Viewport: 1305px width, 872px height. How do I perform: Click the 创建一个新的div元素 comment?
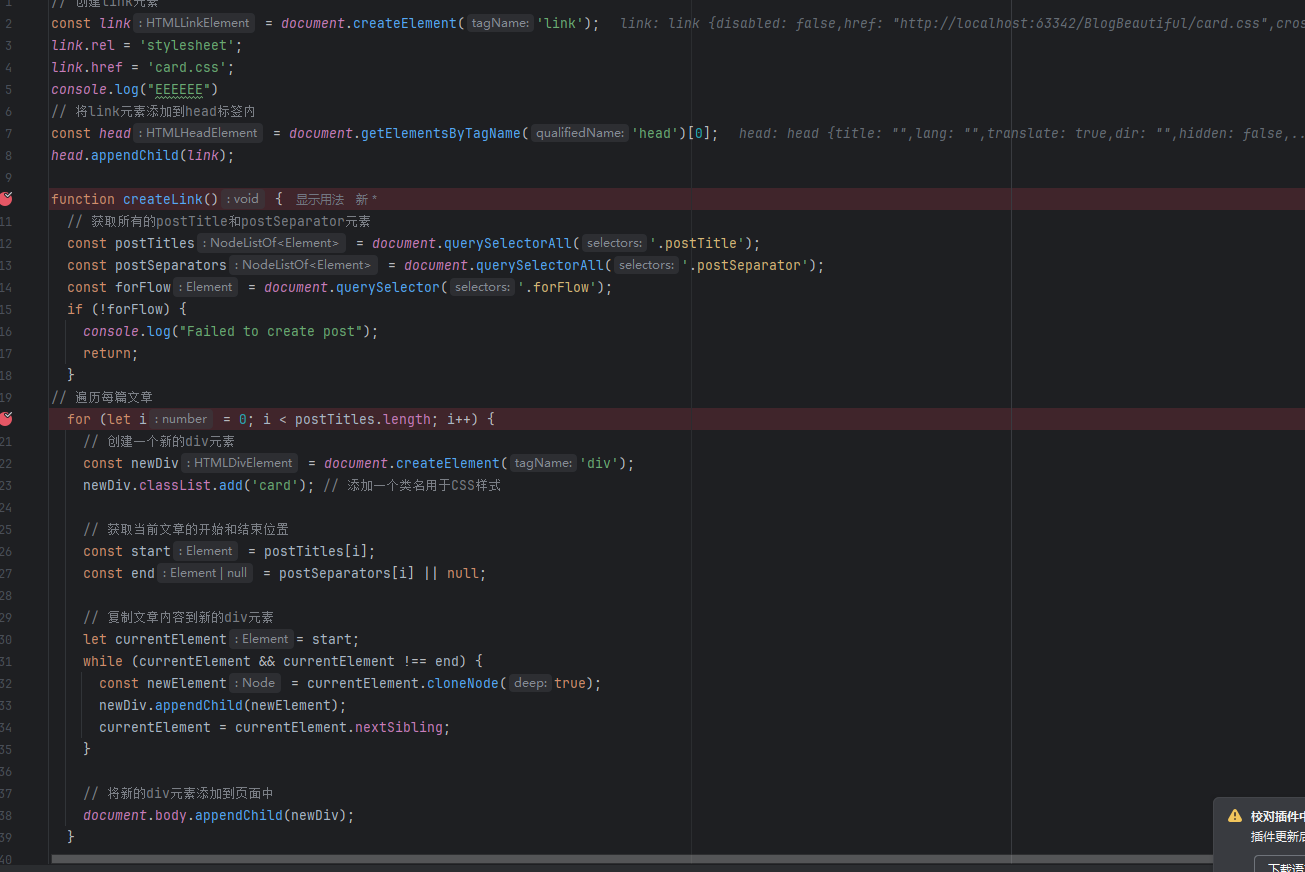click(x=159, y=441)
